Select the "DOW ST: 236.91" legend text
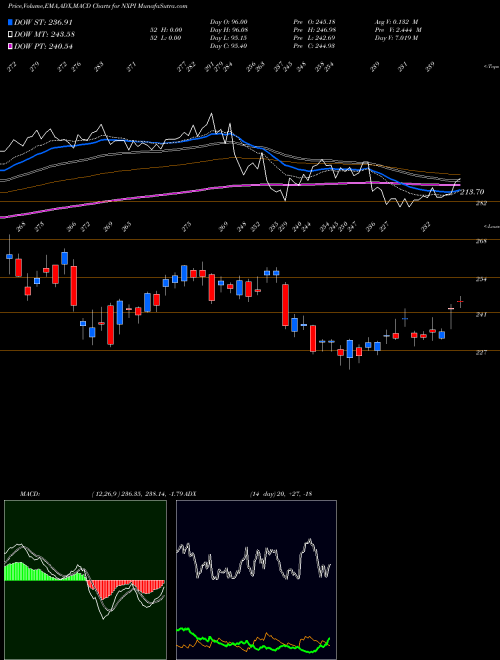This screenshot has width=500, height=660. [x=43, y=22]
